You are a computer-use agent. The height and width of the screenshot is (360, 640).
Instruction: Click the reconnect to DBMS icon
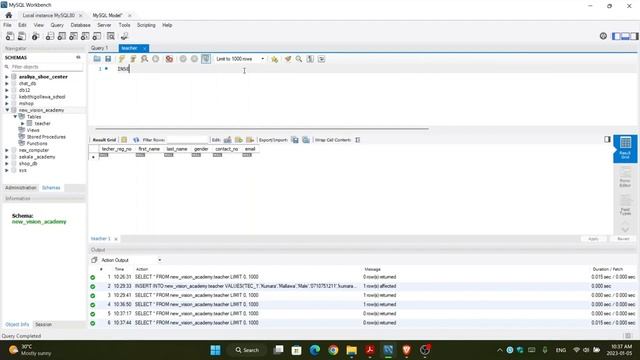click(124, 36)
